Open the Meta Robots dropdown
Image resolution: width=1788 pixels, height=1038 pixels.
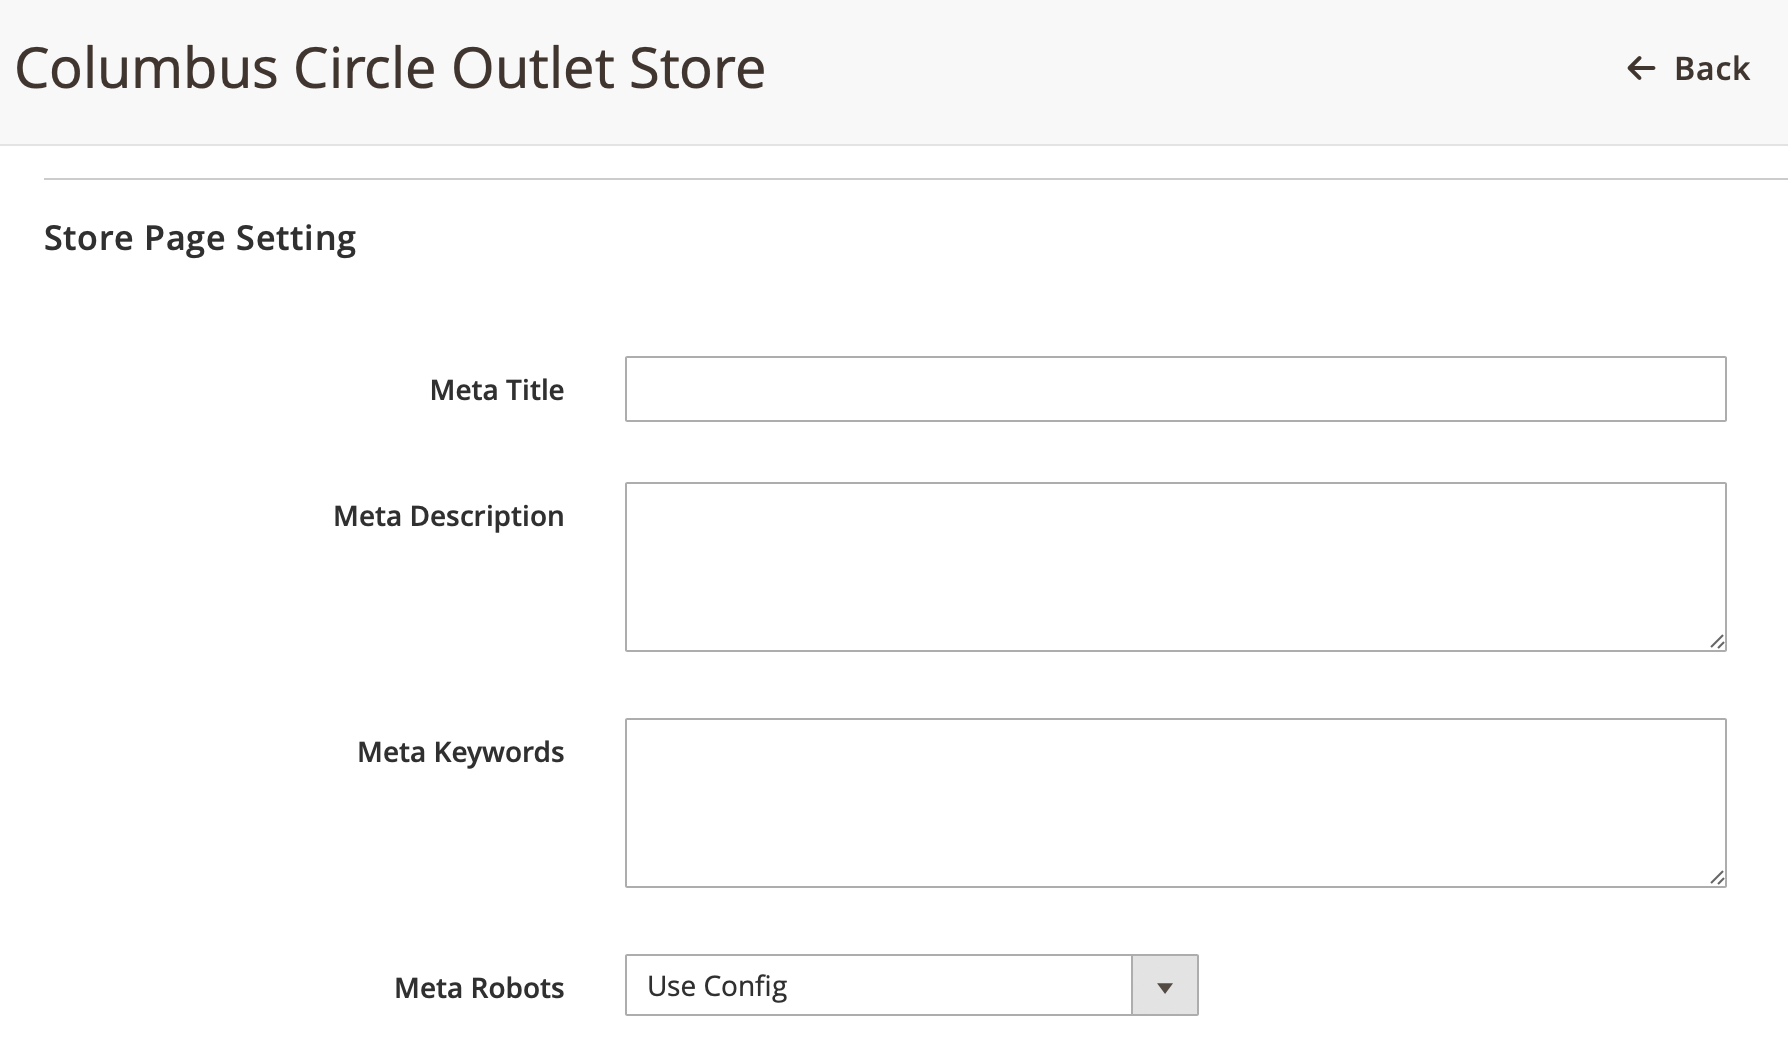[x=911, y=985]
